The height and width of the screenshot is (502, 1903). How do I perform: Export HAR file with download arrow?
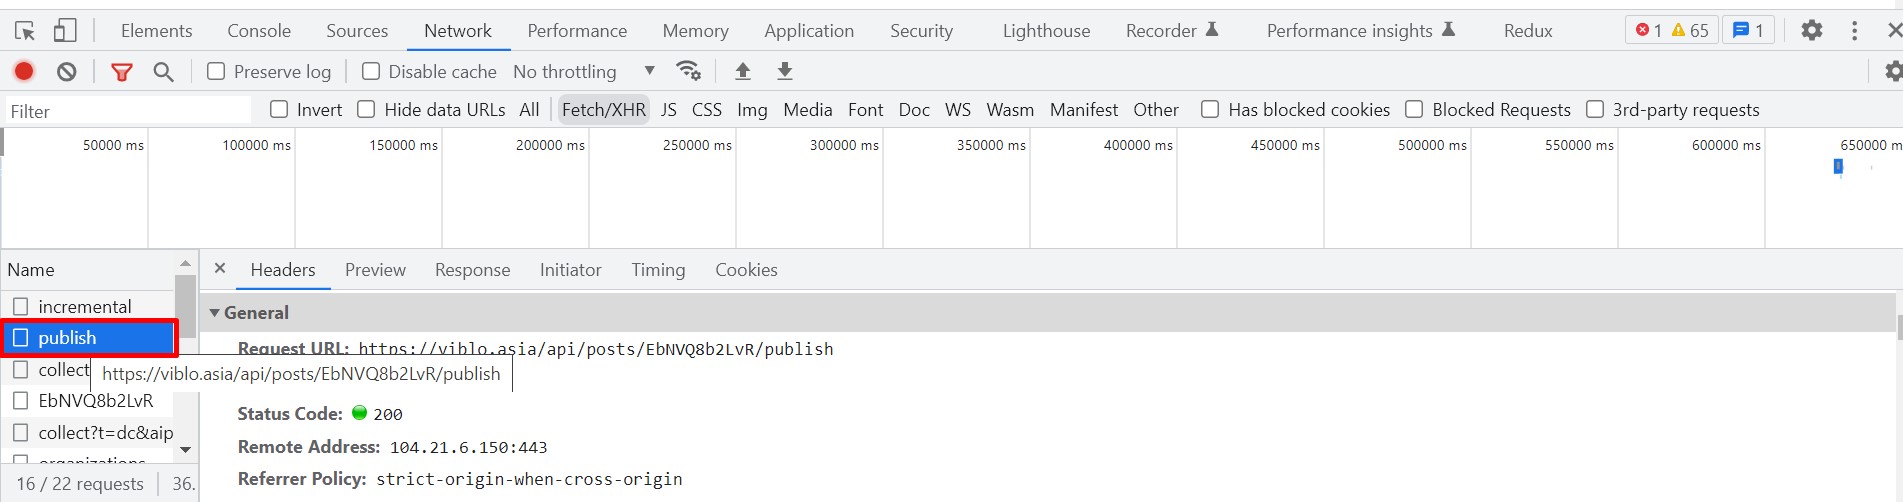coord(785,71)
